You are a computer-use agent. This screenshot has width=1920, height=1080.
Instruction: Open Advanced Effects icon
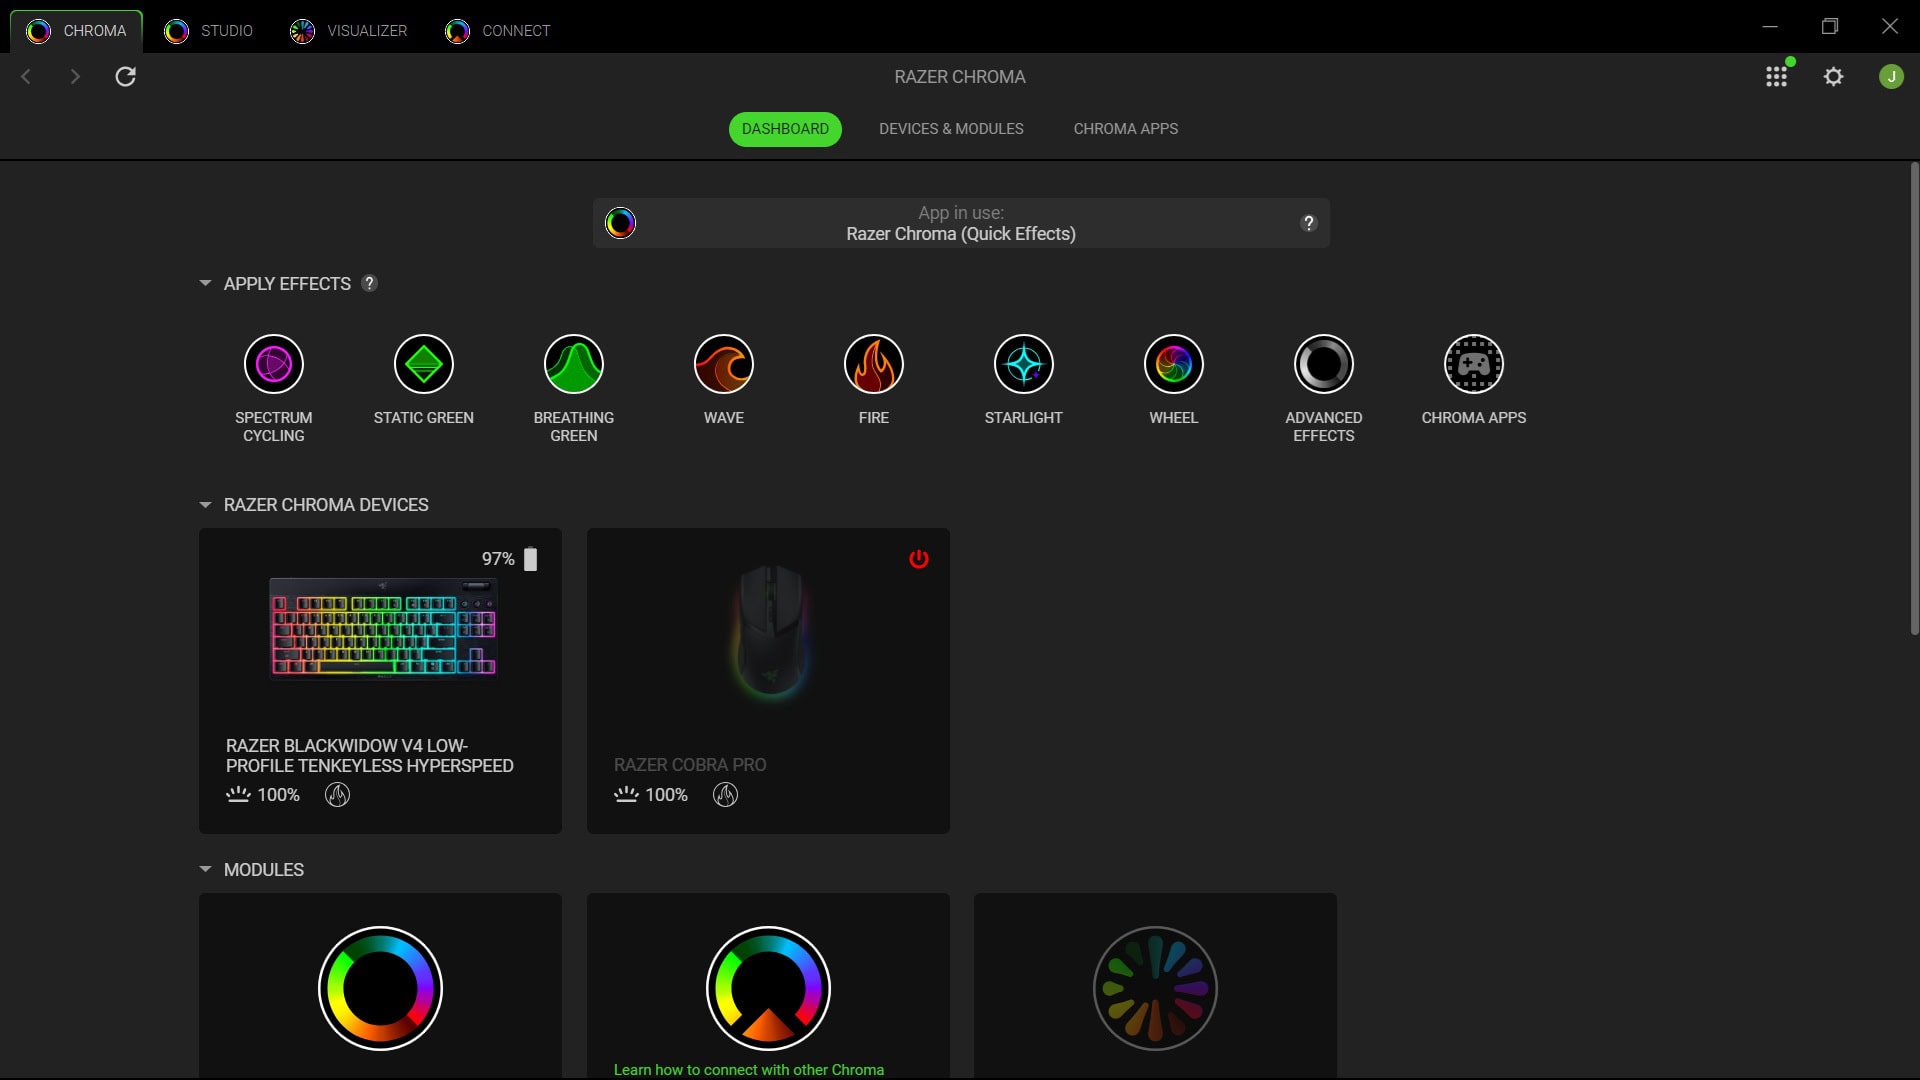[x=1323, y=364]
